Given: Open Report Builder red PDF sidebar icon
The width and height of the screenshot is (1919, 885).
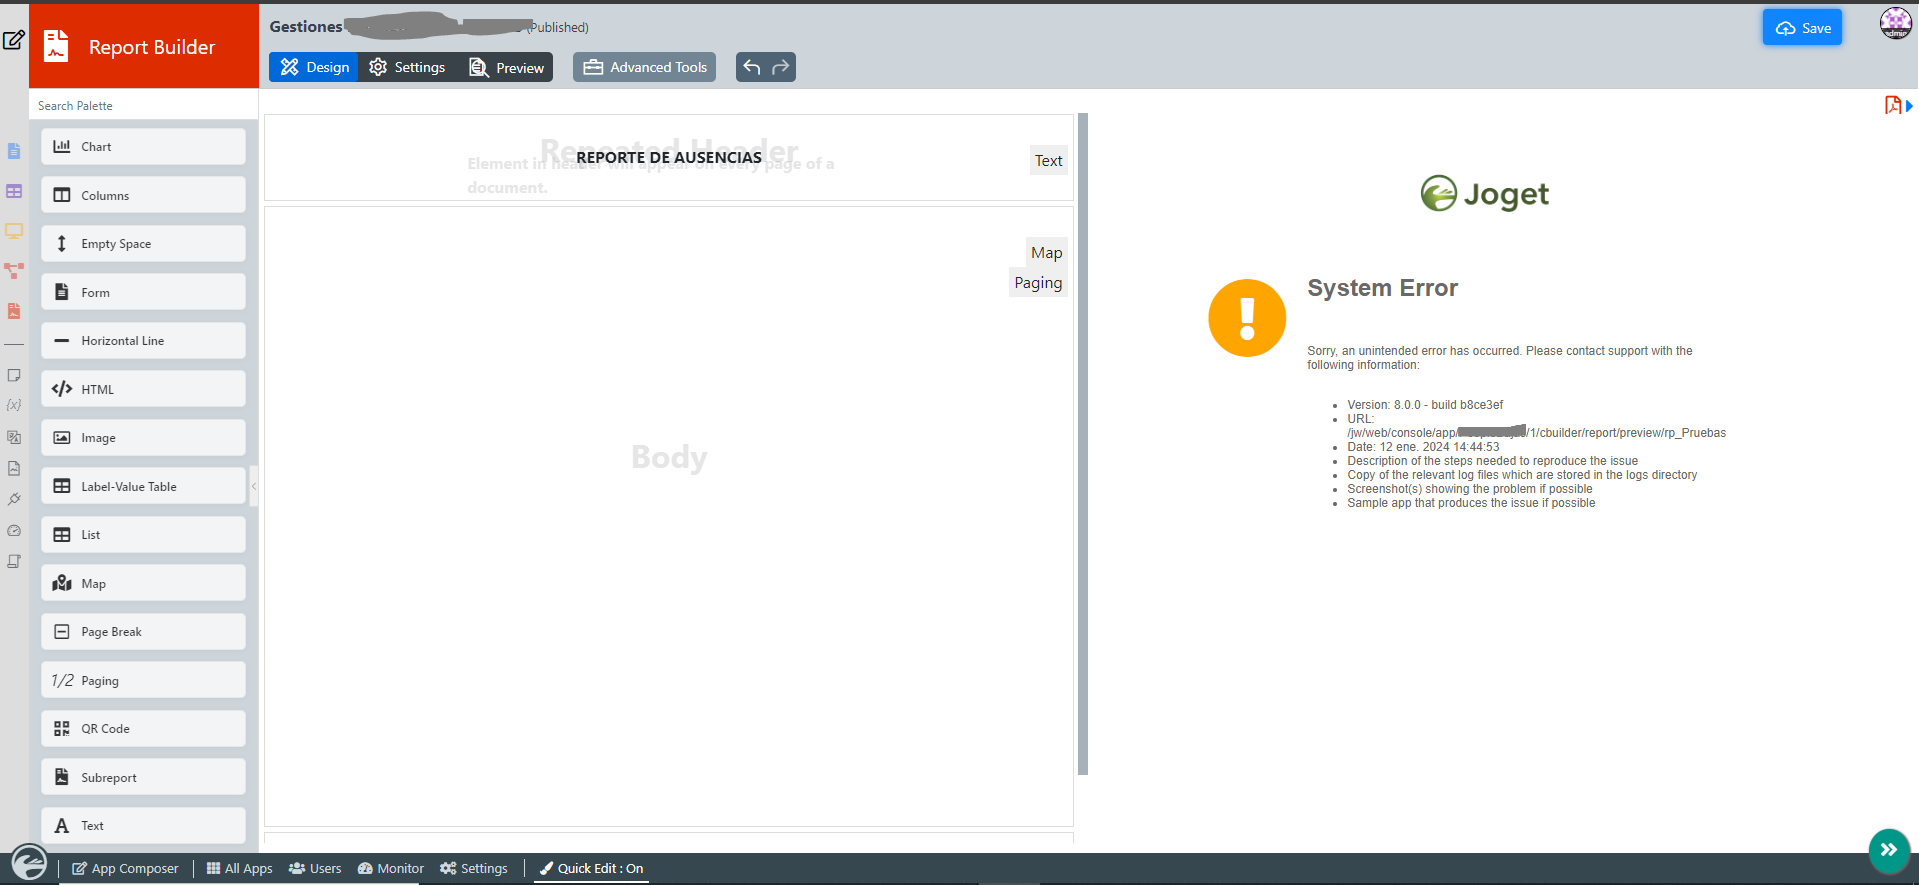Looking at the screenshot, I should tap(14, 311).
